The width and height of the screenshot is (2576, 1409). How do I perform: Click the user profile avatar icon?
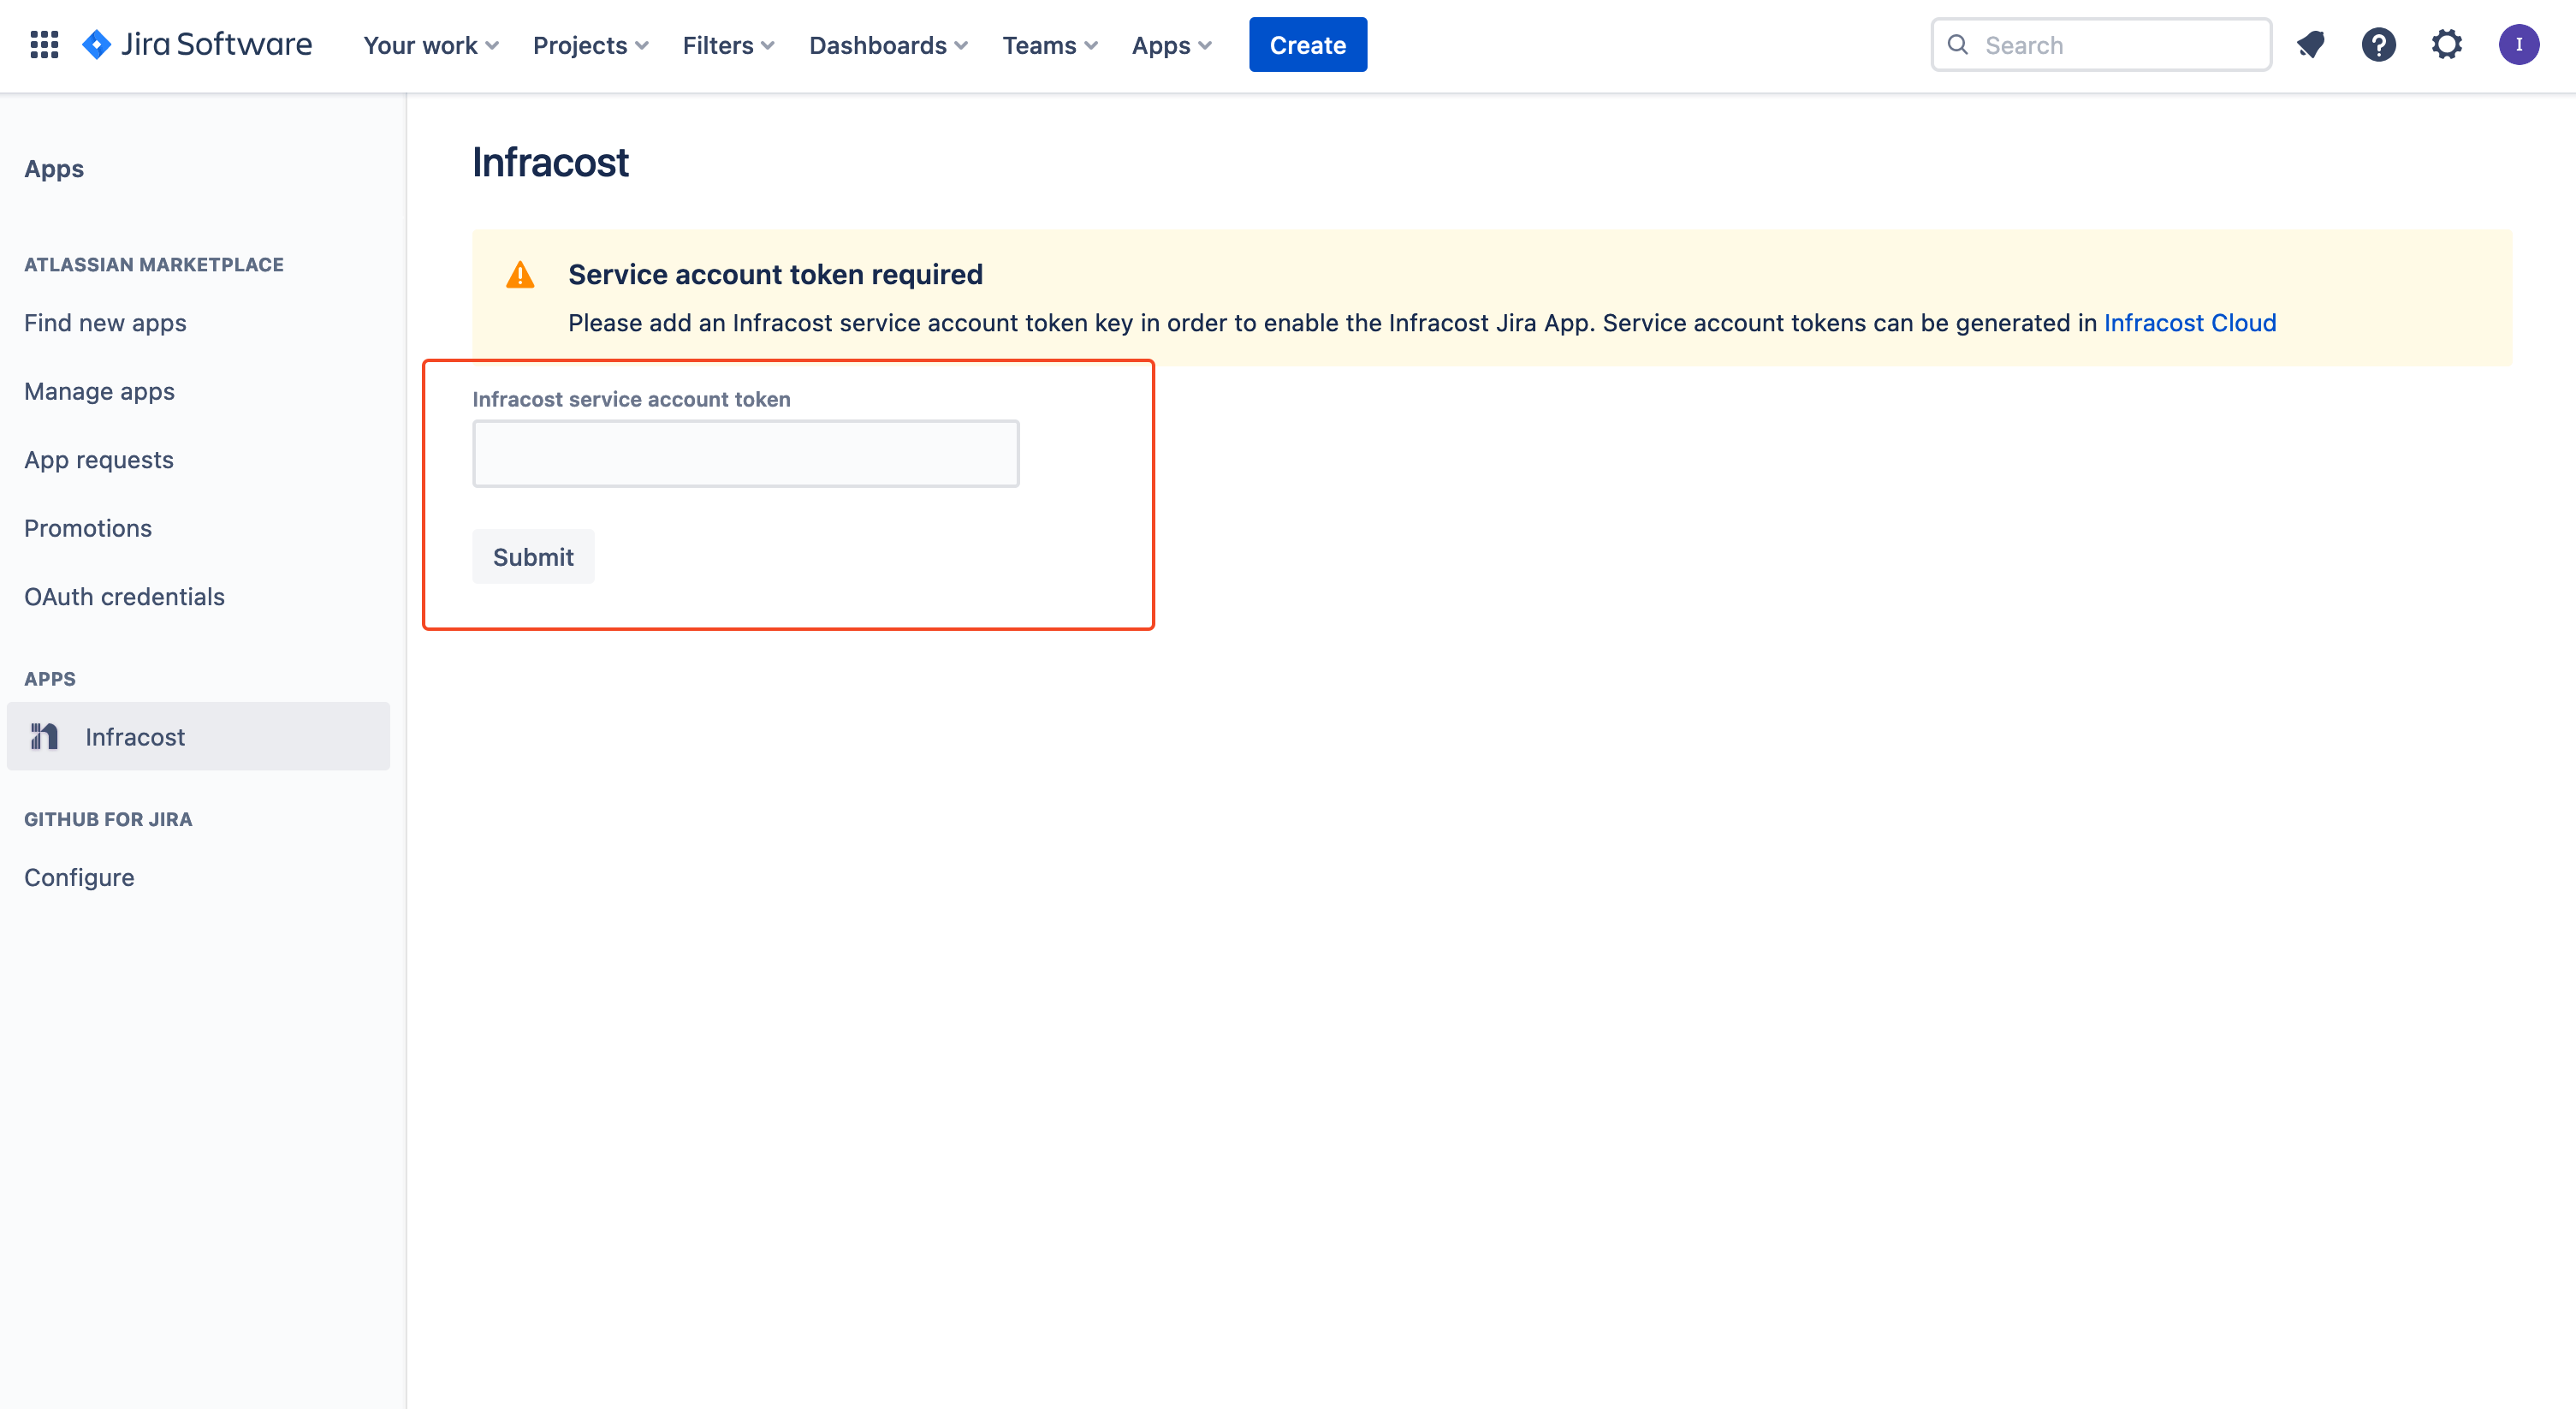coord(2519,45)
